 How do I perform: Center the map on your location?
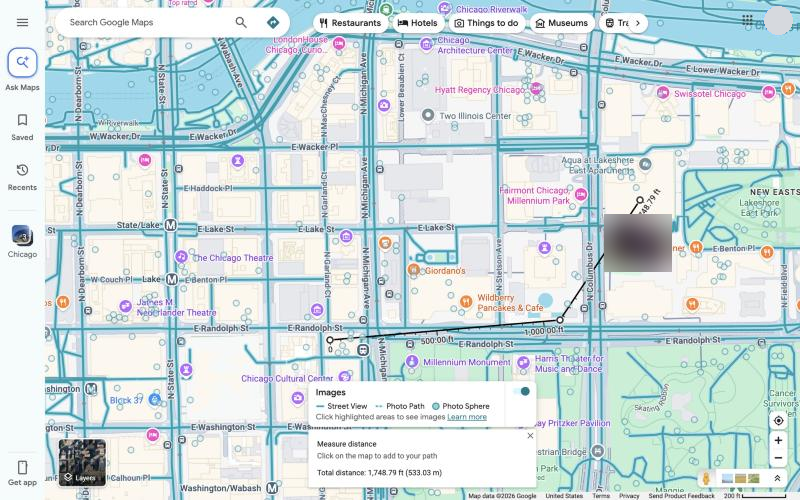tap(779, 421)
